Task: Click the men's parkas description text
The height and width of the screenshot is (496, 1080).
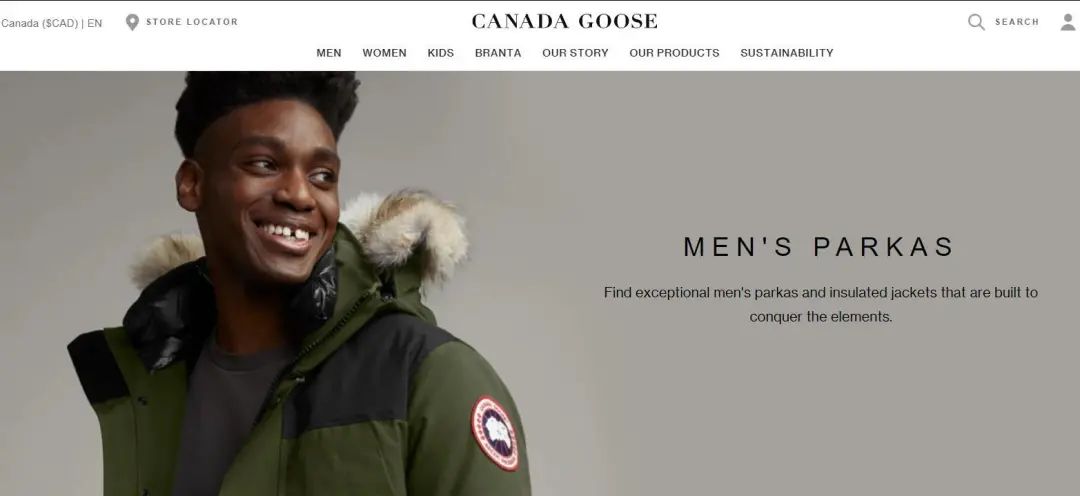Action: pos(820,304)
